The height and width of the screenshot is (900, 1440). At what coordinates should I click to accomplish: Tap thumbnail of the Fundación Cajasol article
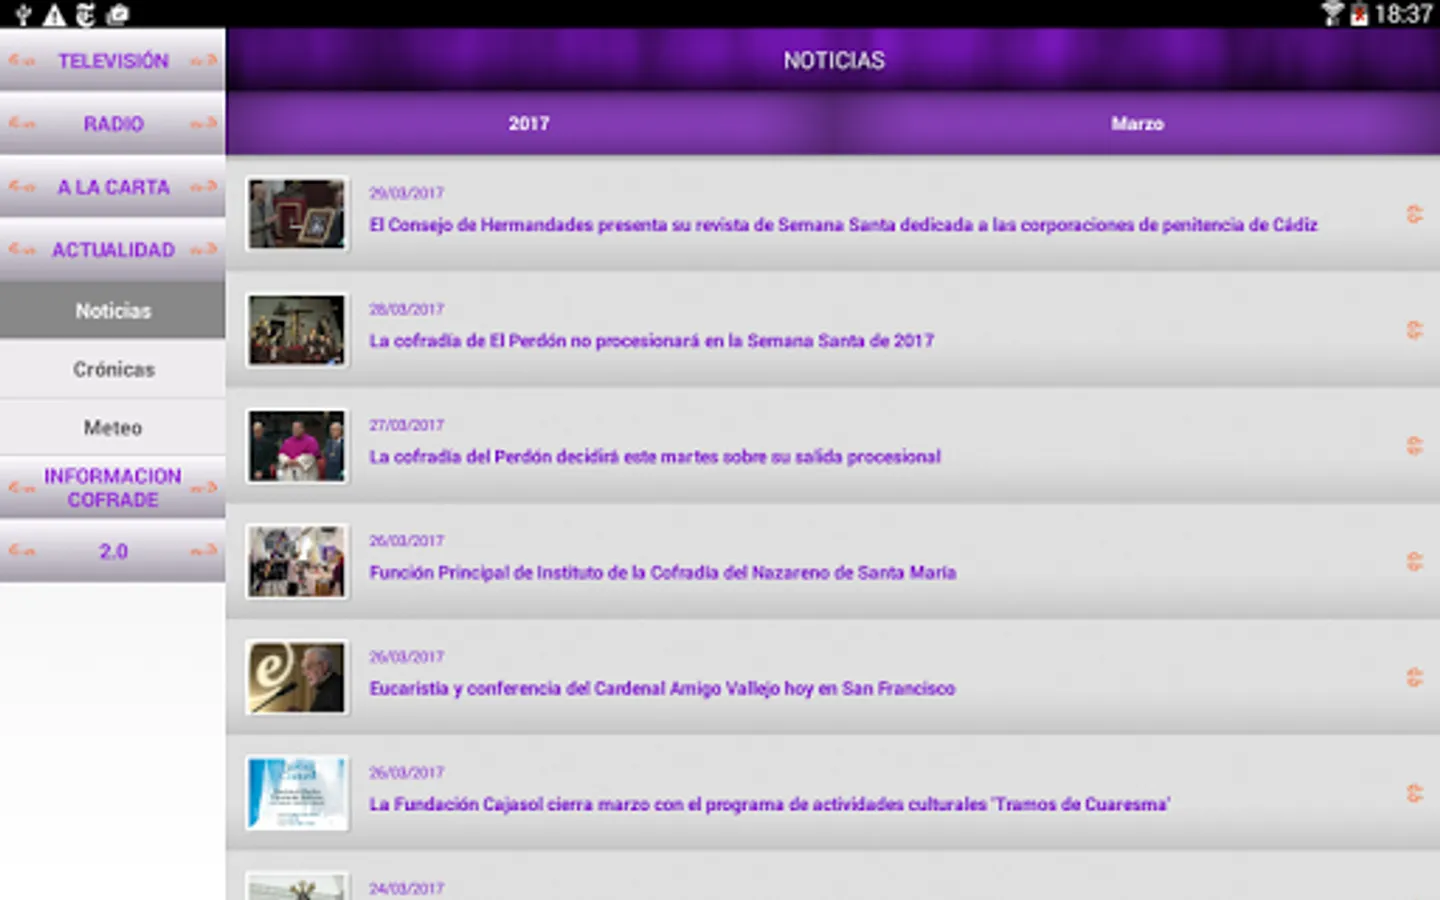point(297,794)
